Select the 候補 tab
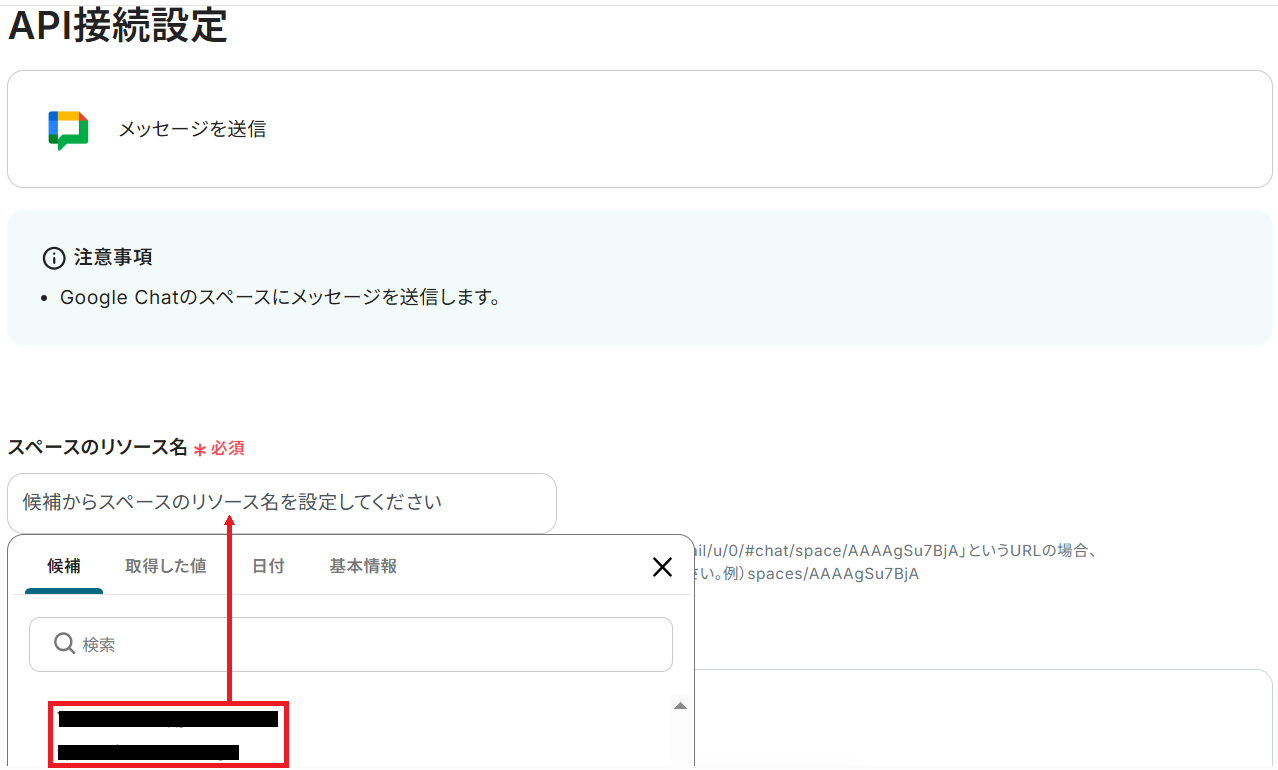This screenshot has height=770, width=1278. tap(64, 566)
